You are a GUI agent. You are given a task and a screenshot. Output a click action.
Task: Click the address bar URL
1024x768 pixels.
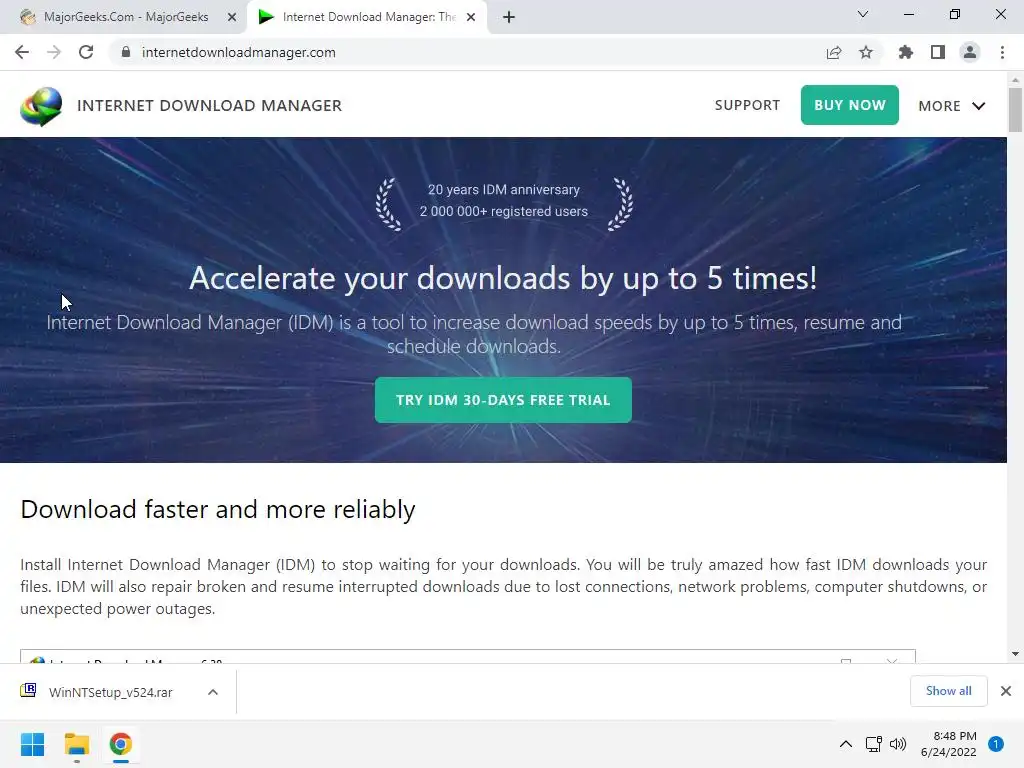coord(238,52)
